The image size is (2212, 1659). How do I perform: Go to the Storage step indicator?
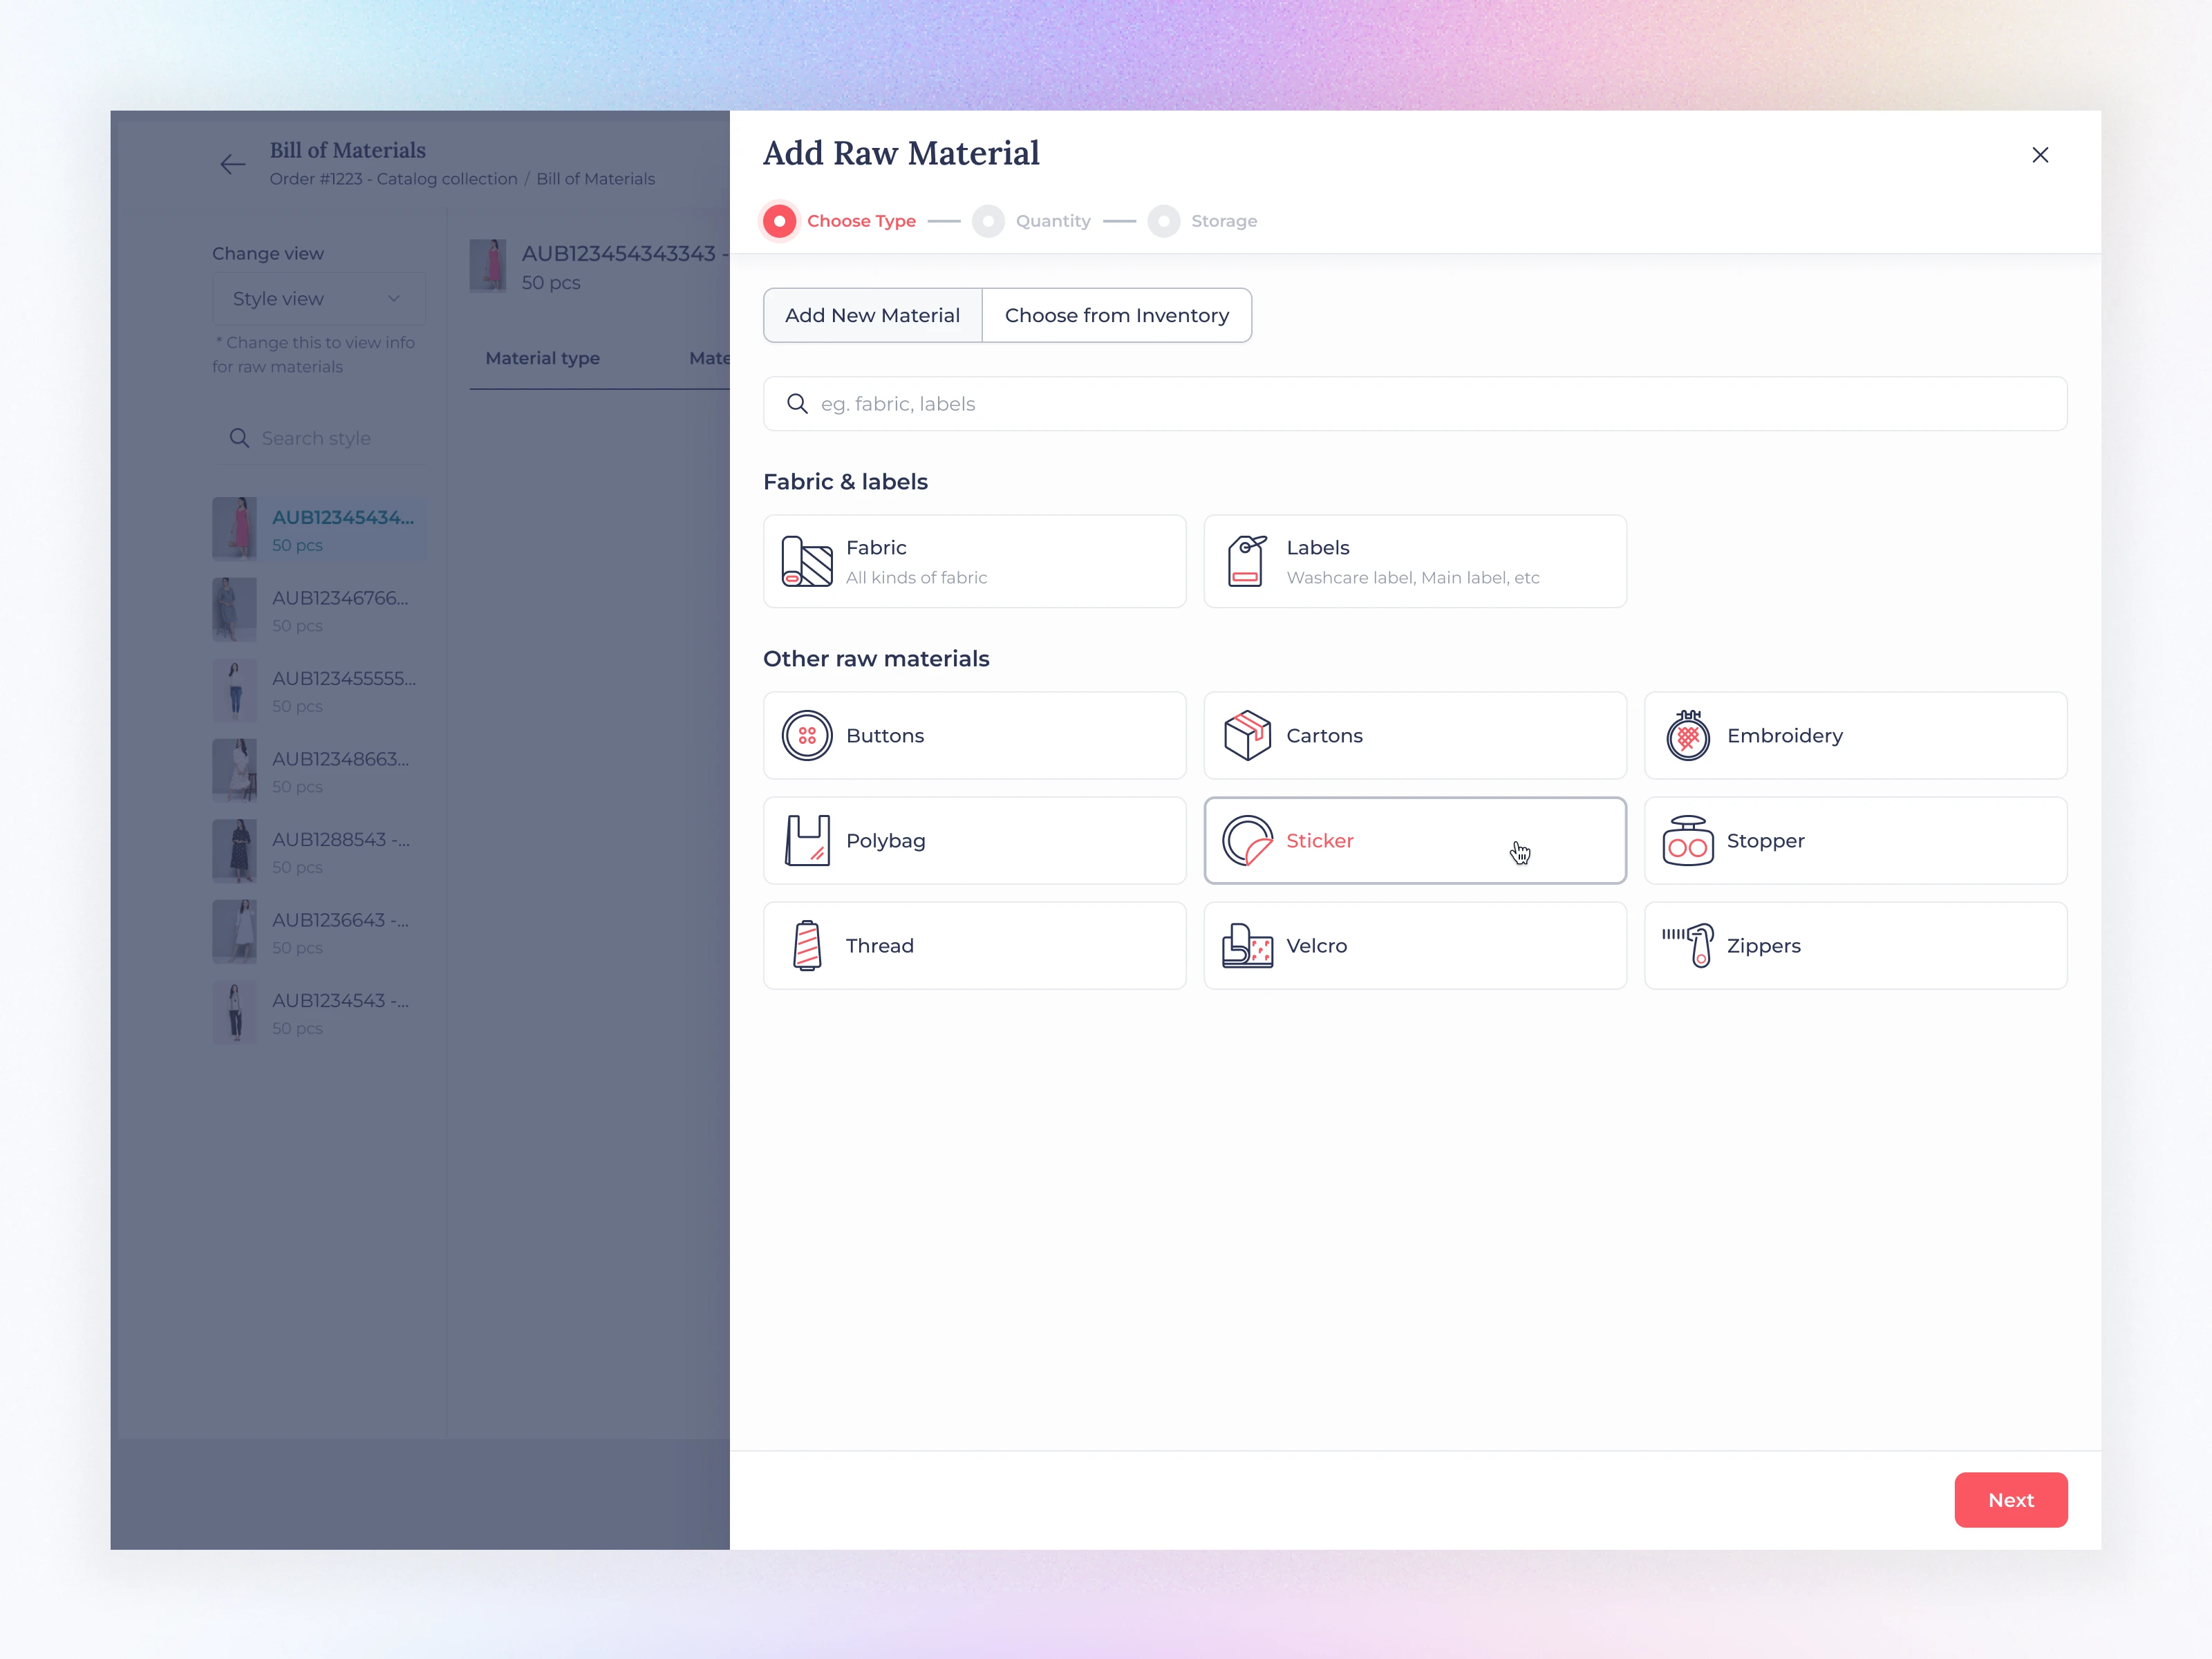tap(1163, 221)
